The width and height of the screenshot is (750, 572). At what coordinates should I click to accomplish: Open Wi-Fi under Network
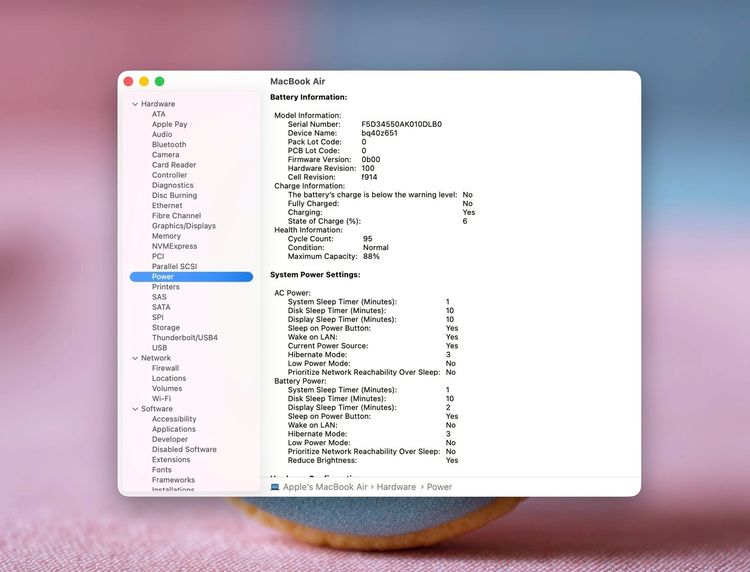pos(161,398)
